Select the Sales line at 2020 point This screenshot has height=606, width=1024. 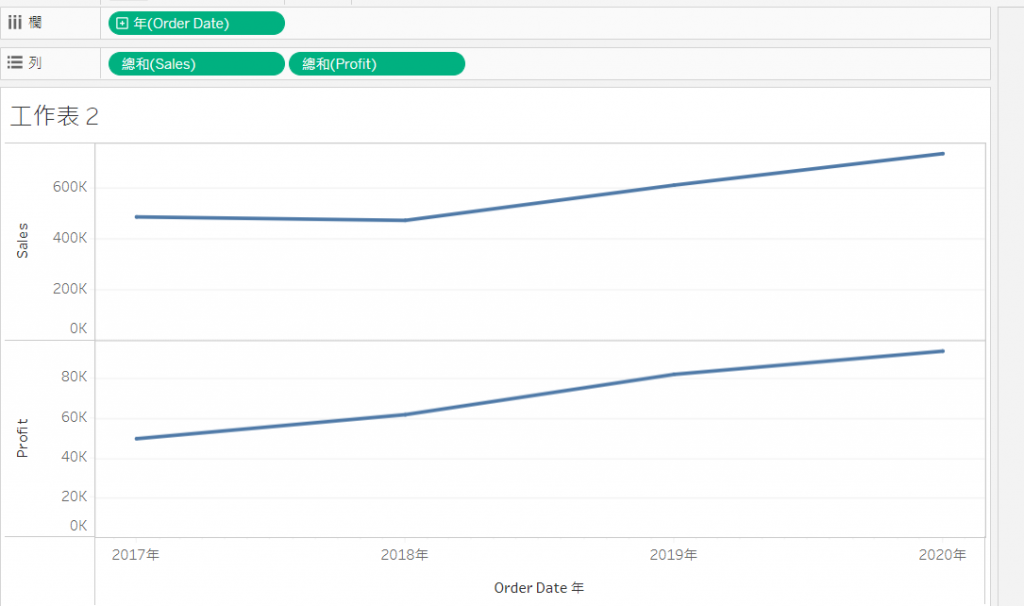[942, 154]
